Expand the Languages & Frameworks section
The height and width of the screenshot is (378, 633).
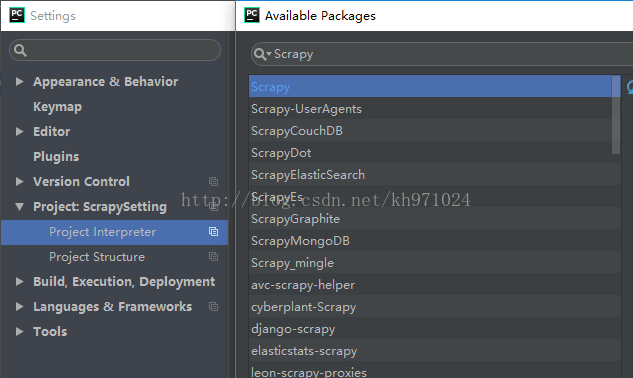[19, 307]
